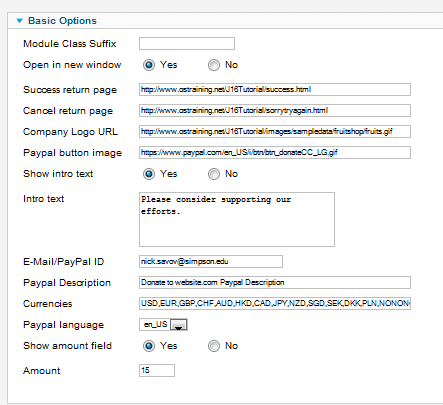The image size is (443, 405).
Task: Edit the Currencies list field
Action: click(275, 304)
